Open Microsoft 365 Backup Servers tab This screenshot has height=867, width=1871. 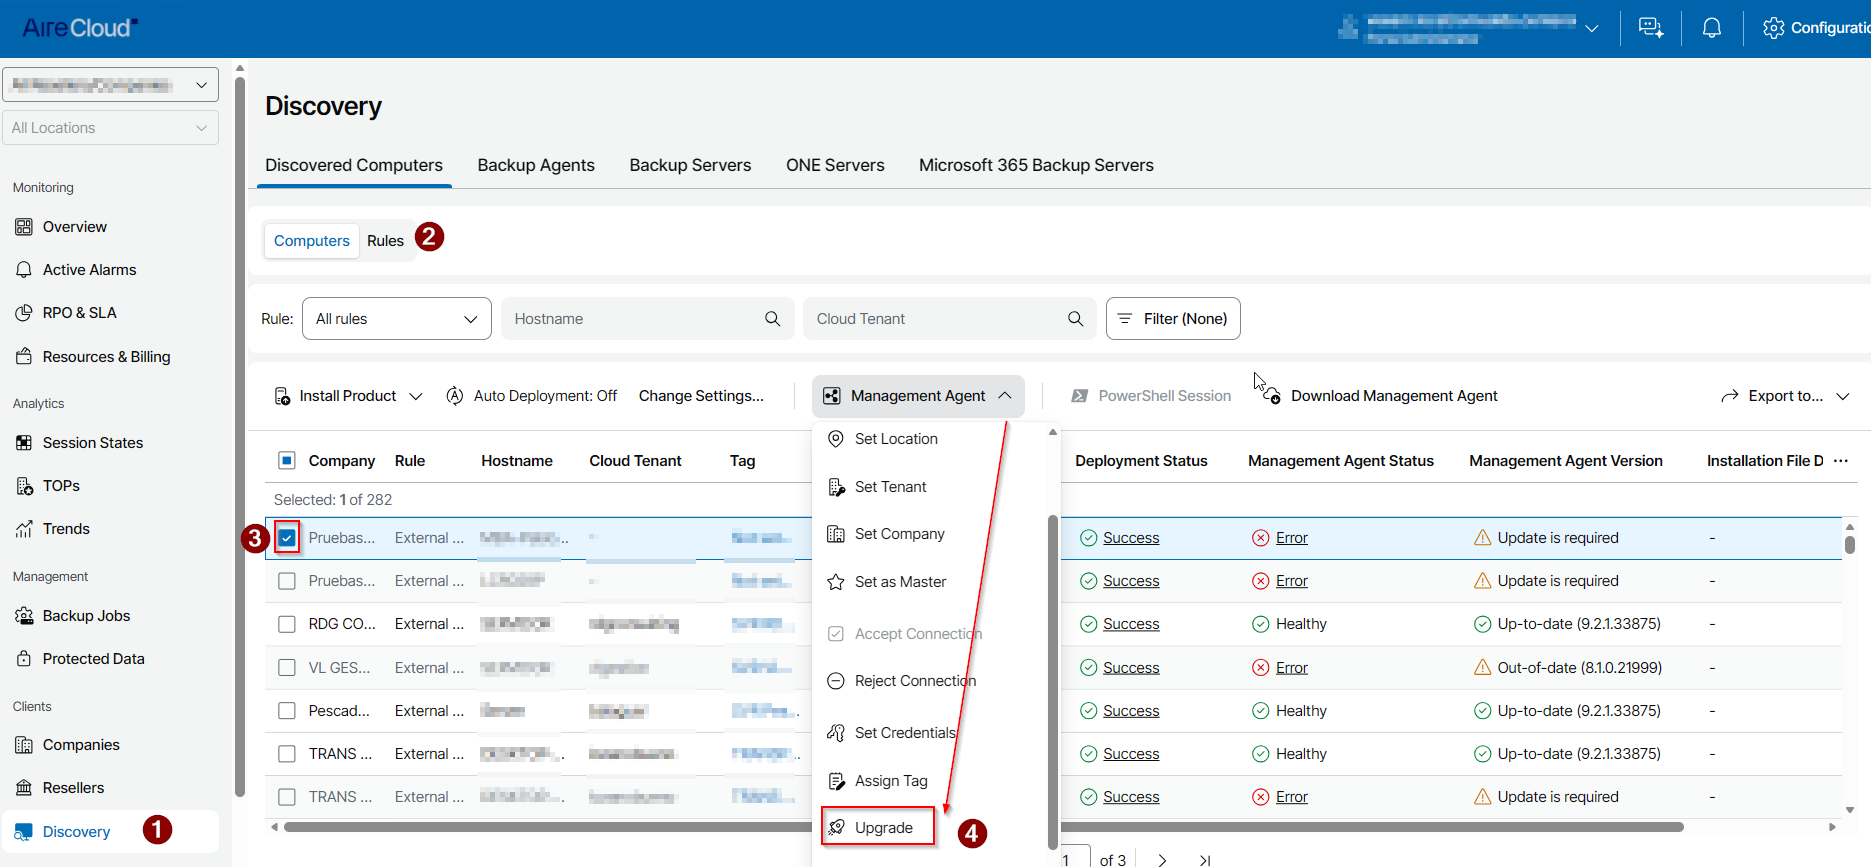point(1036,165)
